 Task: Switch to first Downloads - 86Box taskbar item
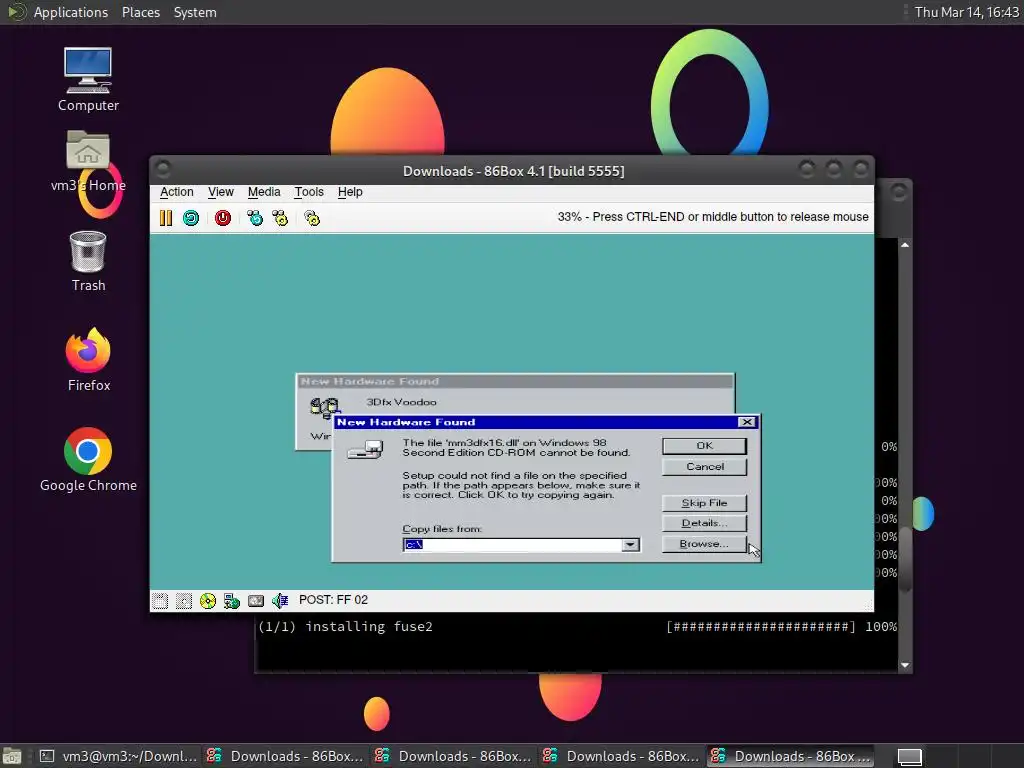click(x=285, y=756)
